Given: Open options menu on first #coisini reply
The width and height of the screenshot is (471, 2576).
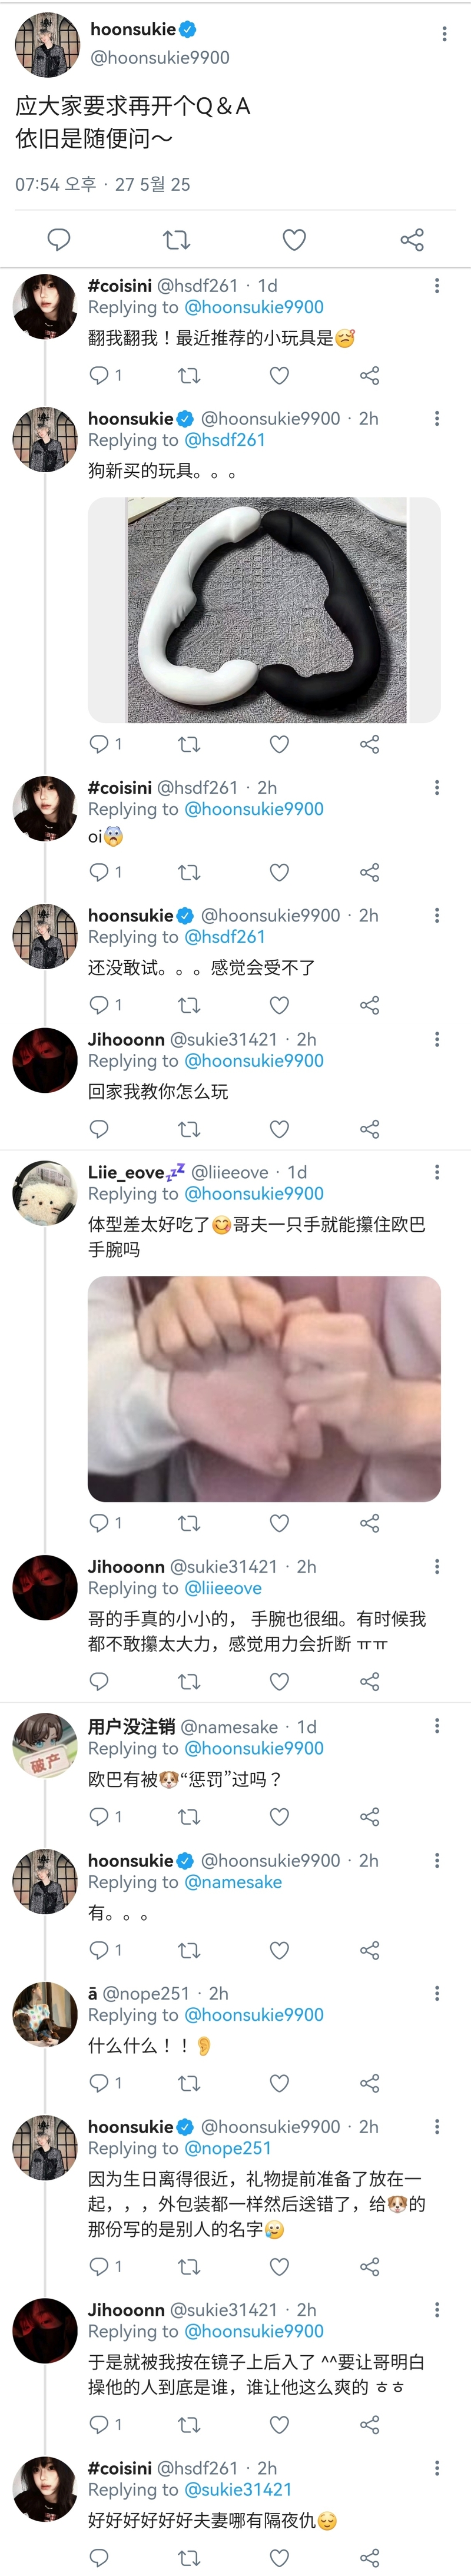Looking at the screenshot, I should pyautogui.click(x=437, y=286).
